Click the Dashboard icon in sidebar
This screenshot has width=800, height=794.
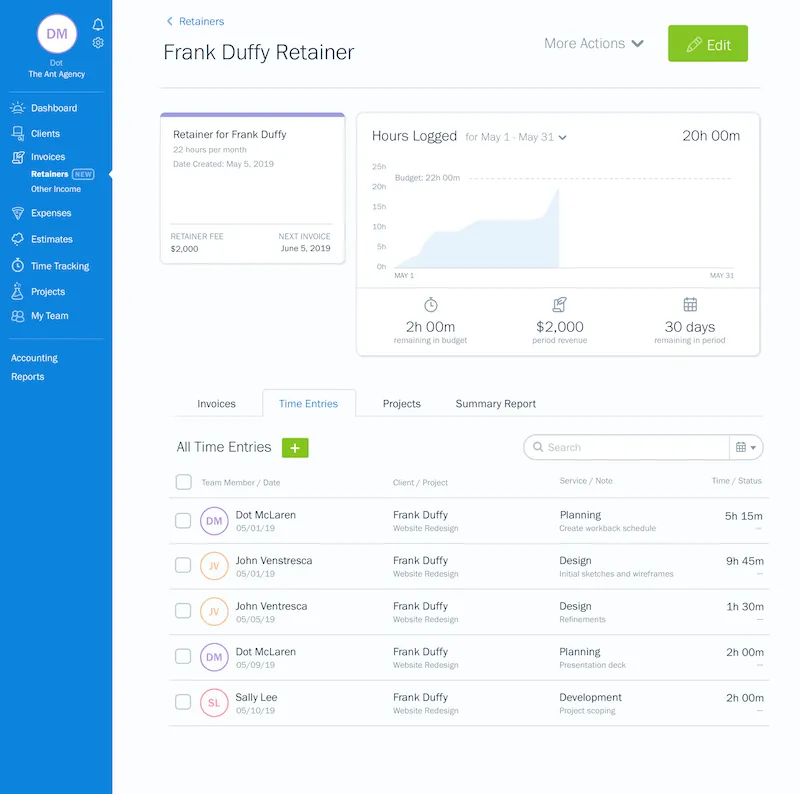[18, 108]
